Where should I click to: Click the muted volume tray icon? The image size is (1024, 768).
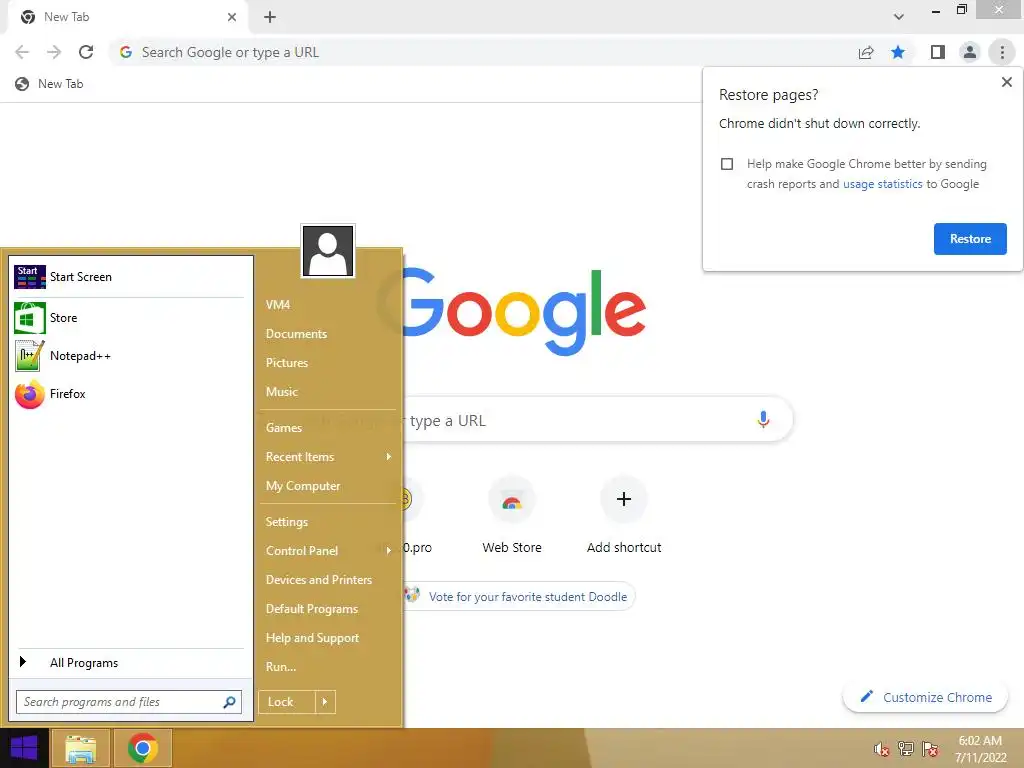click(881, 749)
